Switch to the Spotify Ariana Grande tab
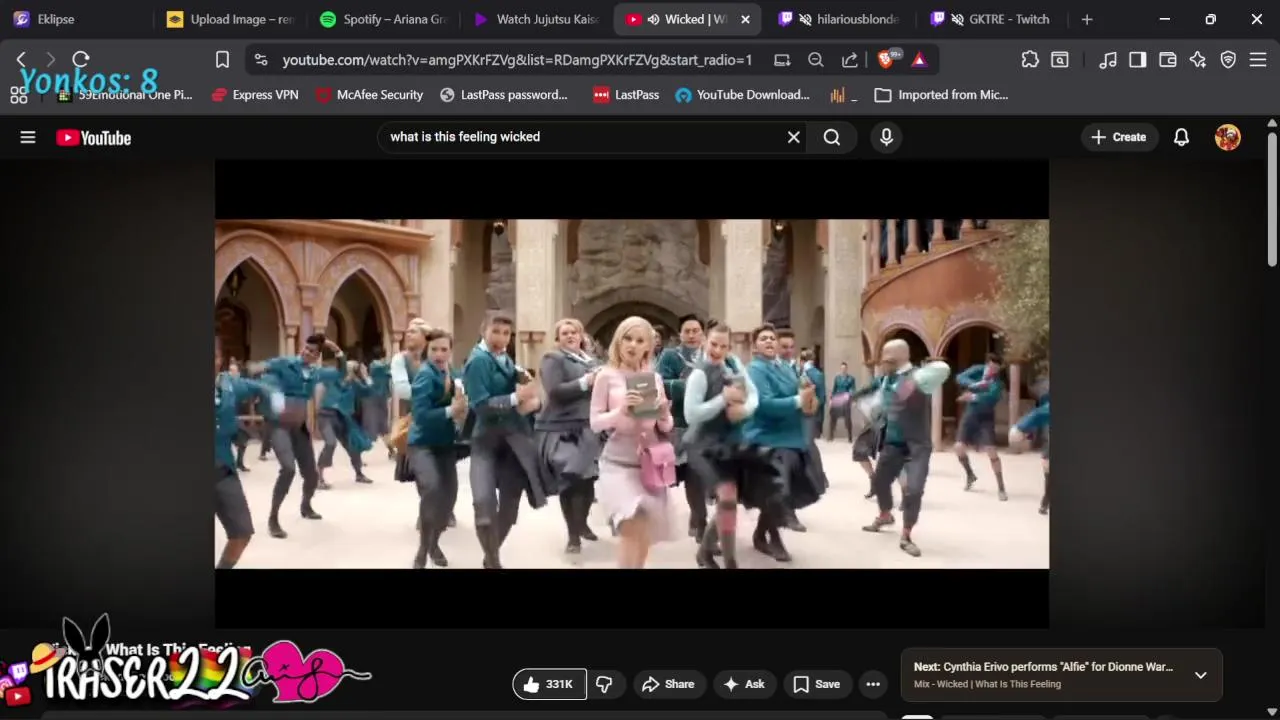 point(383,19)
